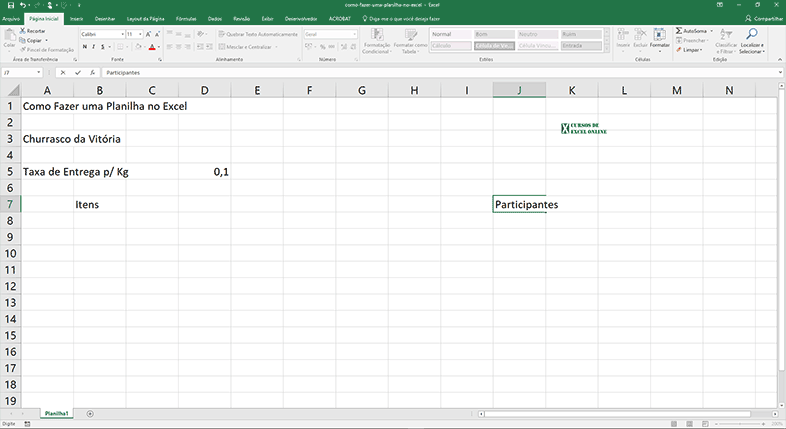Collapse the ribbon with the chevron
This screenshot has height=429, width=786.
780,59
